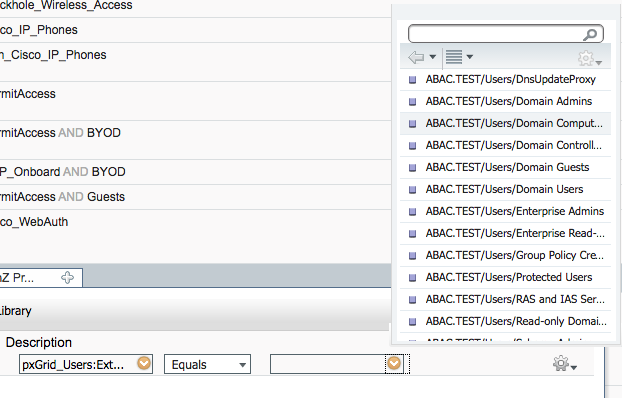Open the orange value selector arrow
Screen dimensions: 622x398
(394, 363)
